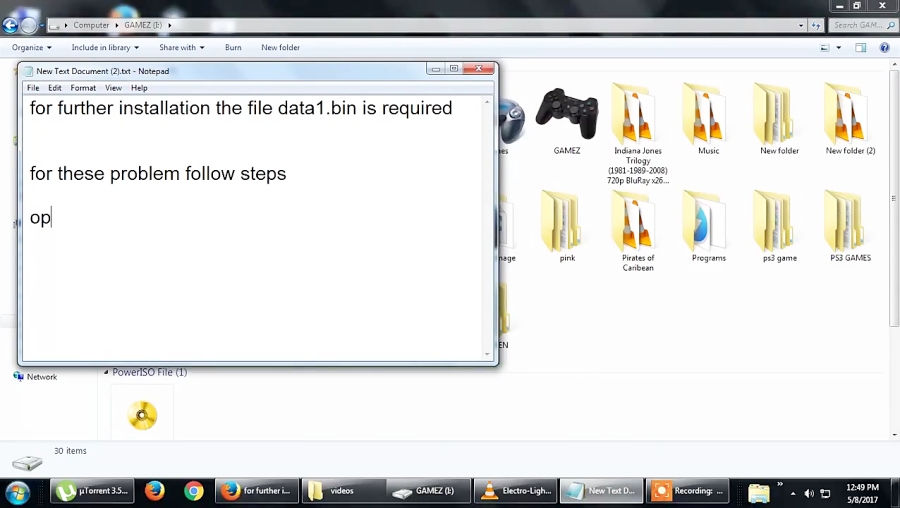Collapse the PowerISO File group
This screenshot has width=900, height=508.
(106, 372)
